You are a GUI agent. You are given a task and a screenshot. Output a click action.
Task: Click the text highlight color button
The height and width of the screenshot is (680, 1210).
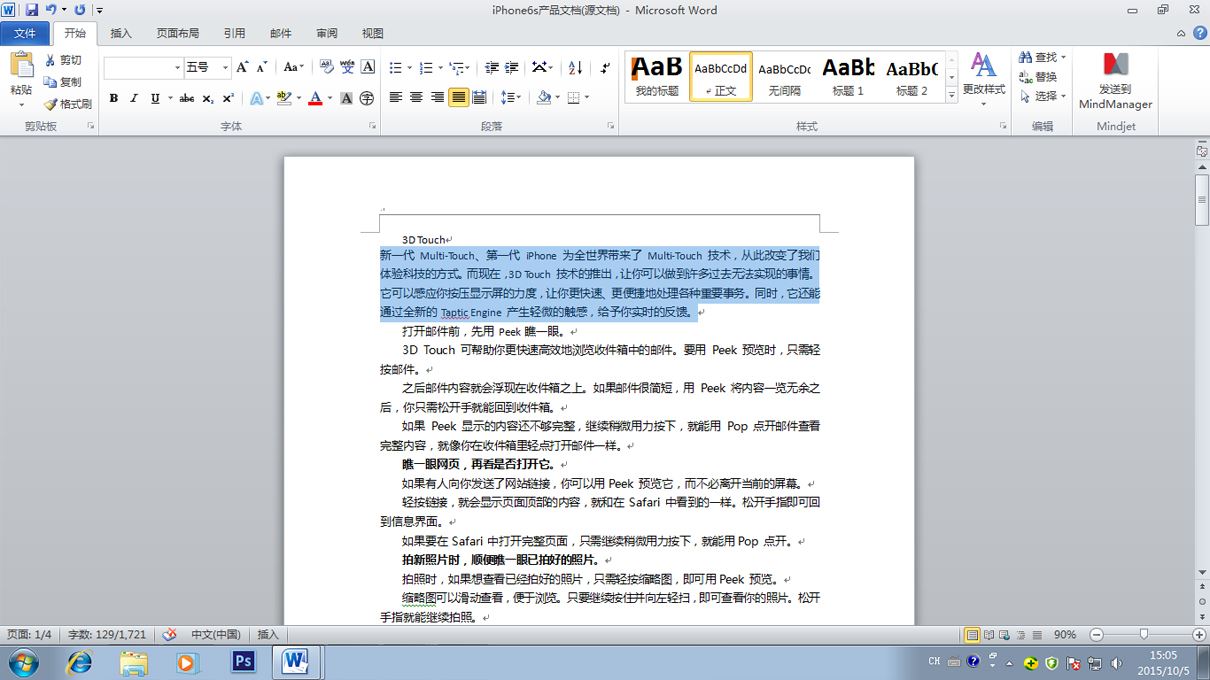(284, 98)
